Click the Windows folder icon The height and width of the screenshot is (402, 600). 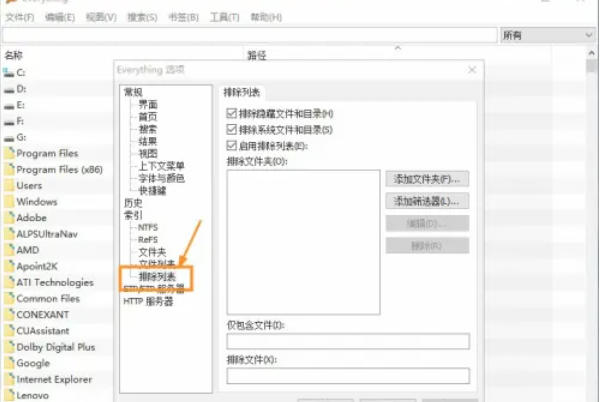(8, 202)
